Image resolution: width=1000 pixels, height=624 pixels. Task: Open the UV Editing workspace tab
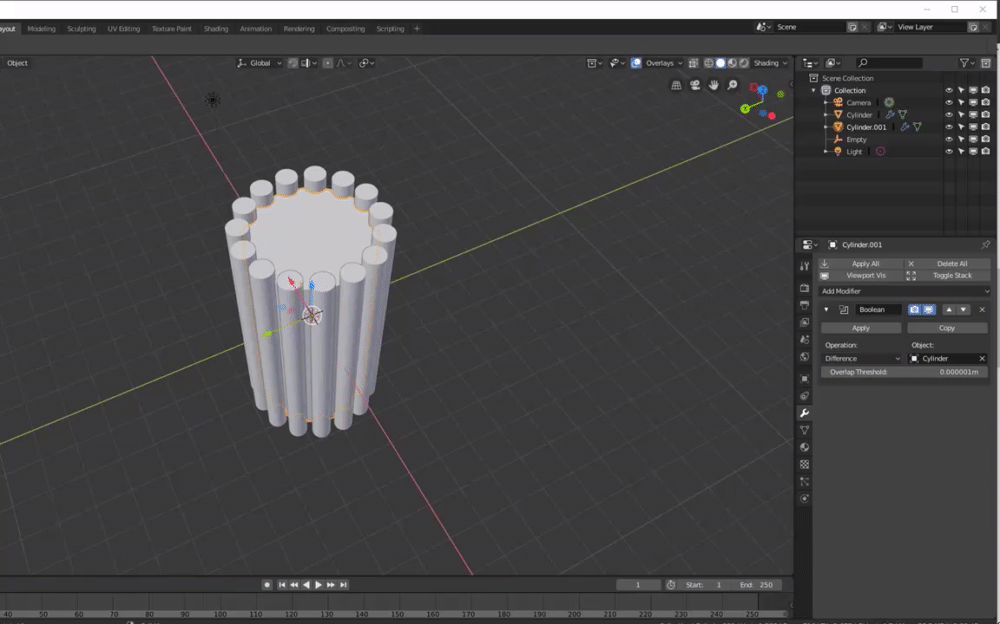pyautogui.click(x=124, y=29)
